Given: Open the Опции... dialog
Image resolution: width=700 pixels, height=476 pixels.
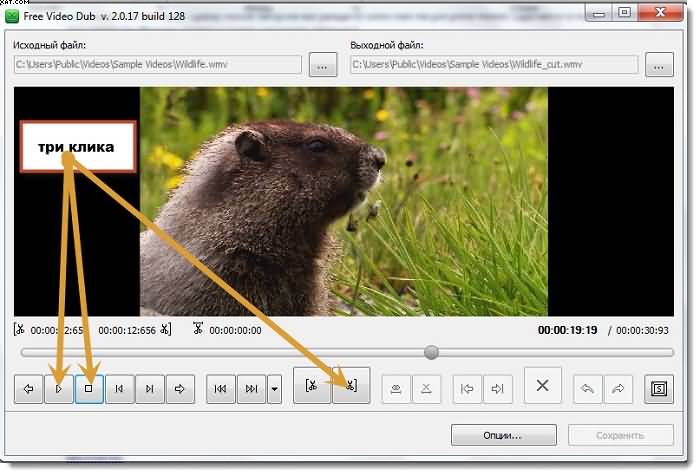Looking at the screenshot, I should [x=504, y=435].
